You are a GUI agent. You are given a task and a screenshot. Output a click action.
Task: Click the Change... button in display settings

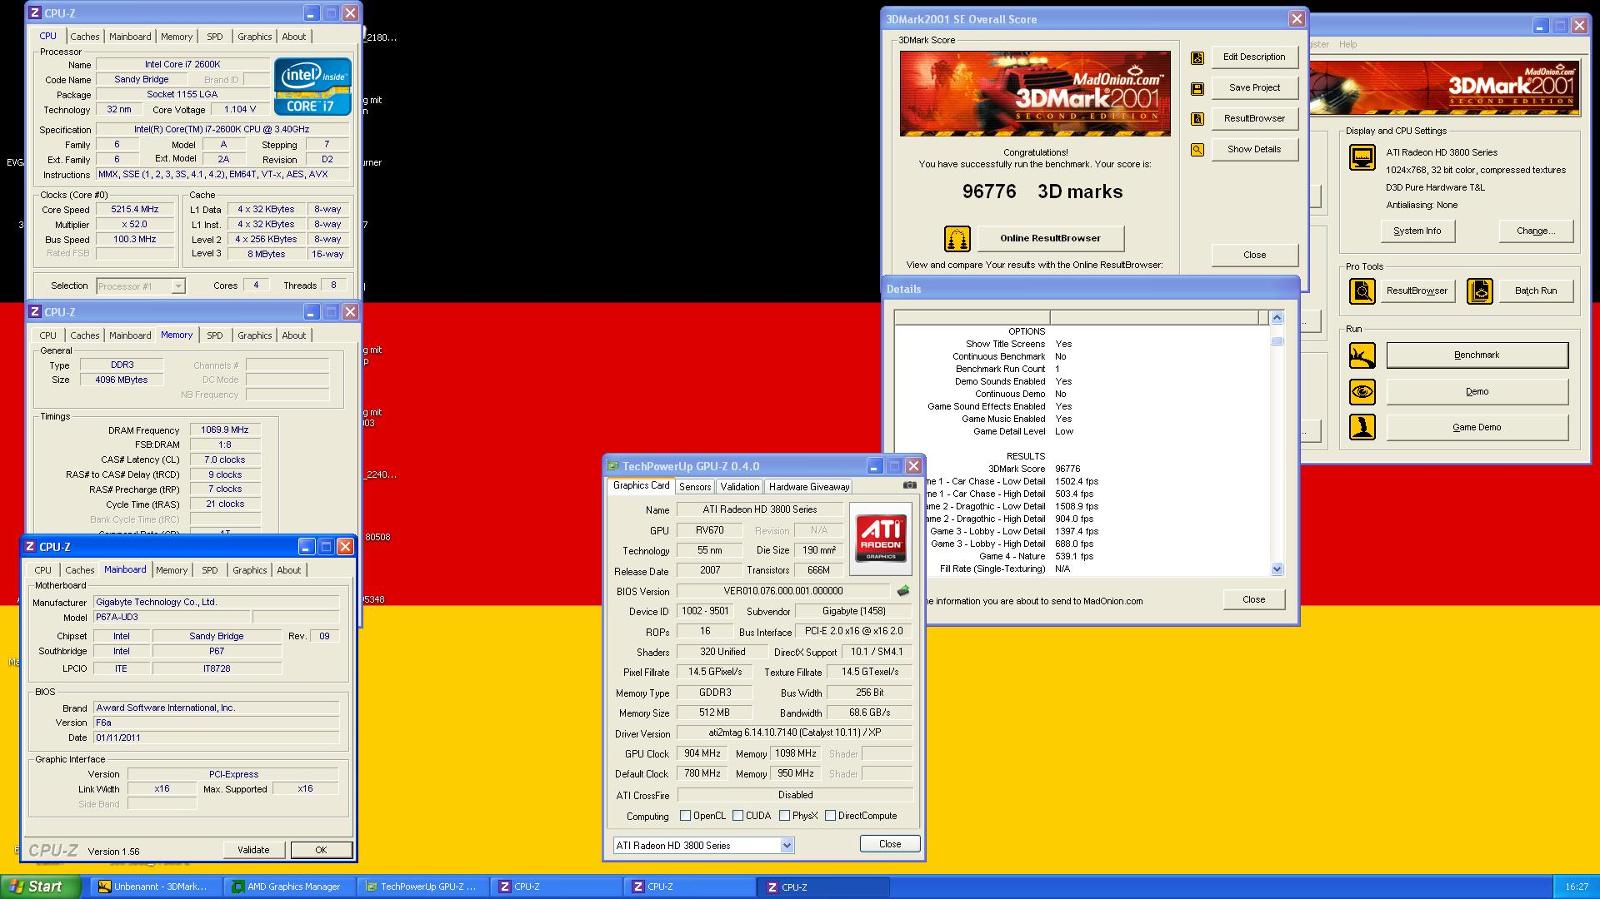[x=1535, y=231]
